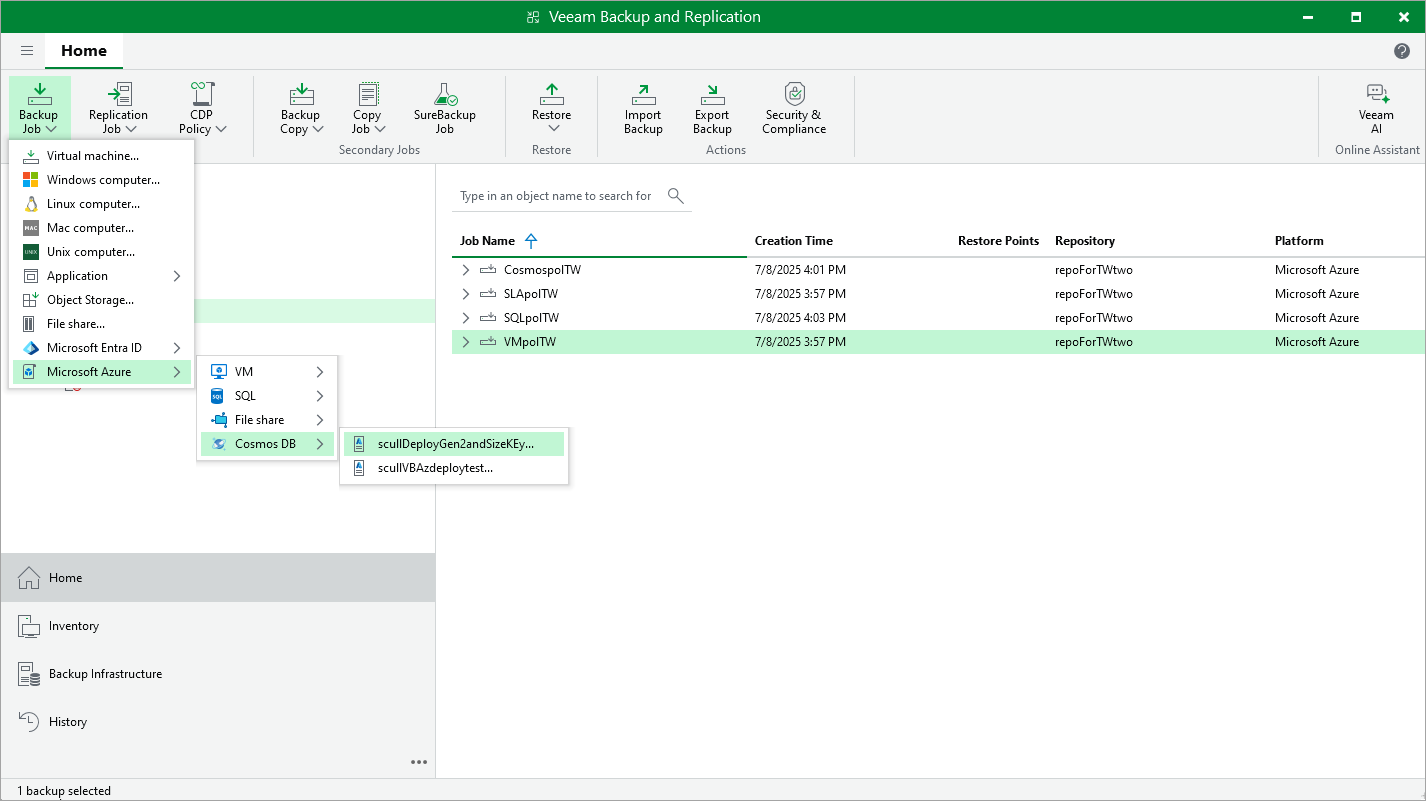Click the CosmospolTW job icon
This screenshot has height=801, width=1426.
[488, 270]
